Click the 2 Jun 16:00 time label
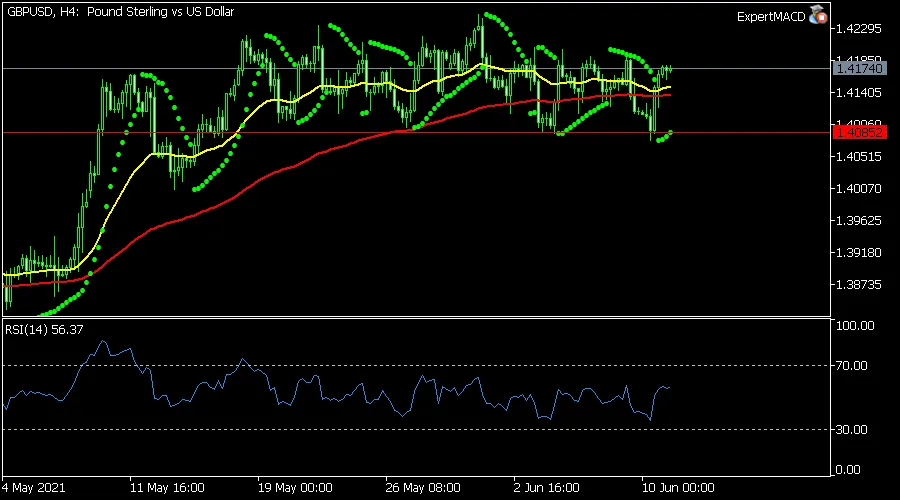This screenshot has width=900, height=500. click(x=546, y=488)
